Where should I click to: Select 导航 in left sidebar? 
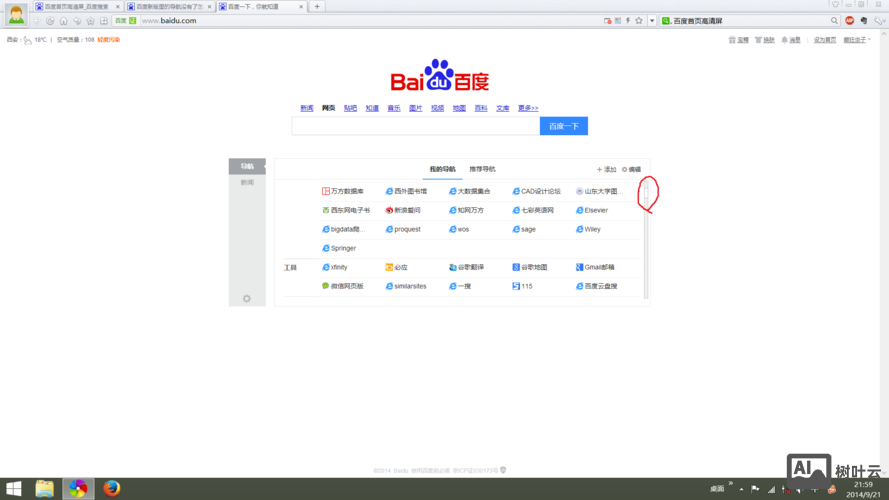coord(247,166)
